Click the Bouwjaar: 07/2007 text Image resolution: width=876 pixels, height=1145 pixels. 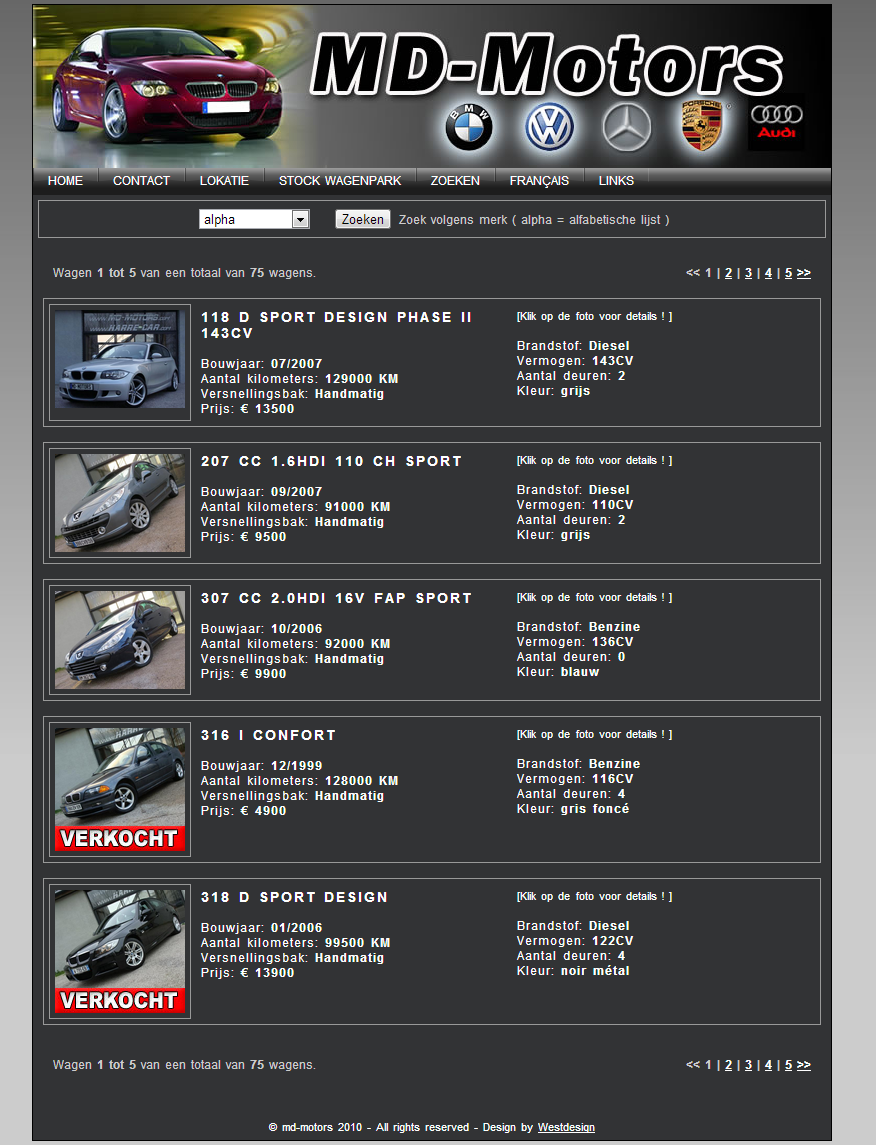(x=261, y=364)
